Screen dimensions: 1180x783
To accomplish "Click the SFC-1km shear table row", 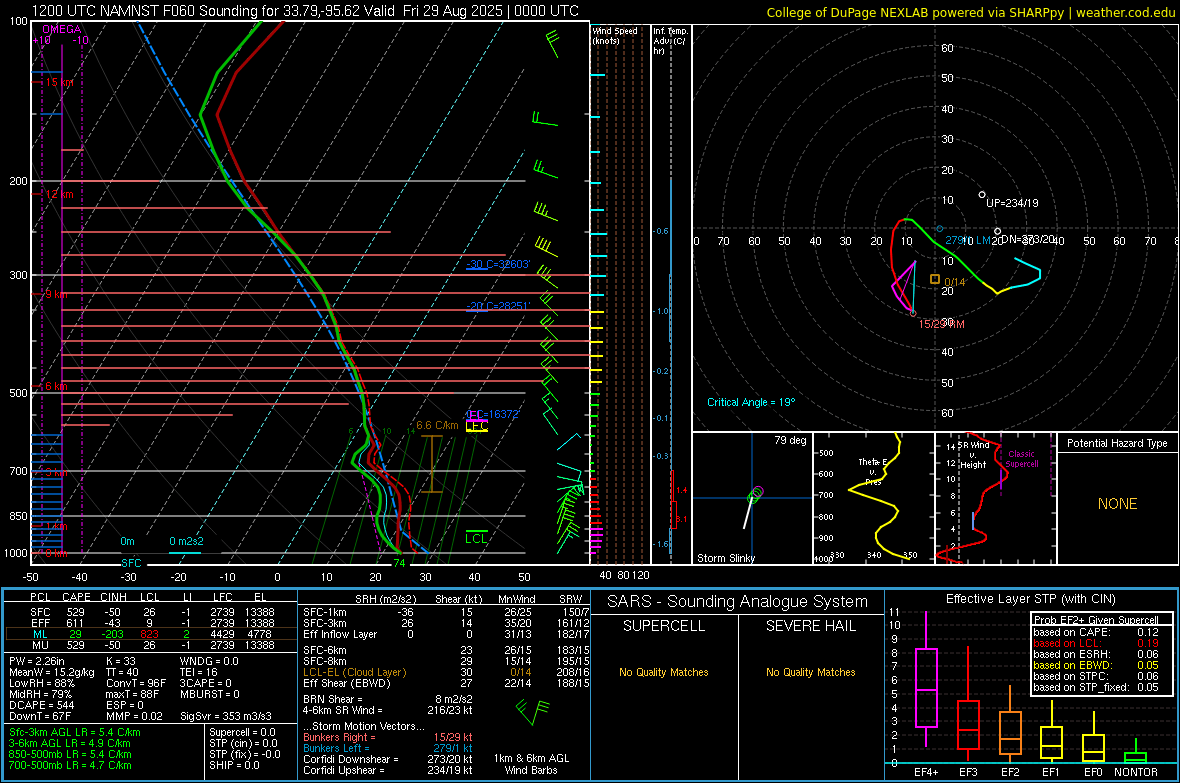I will click(447, 612).
